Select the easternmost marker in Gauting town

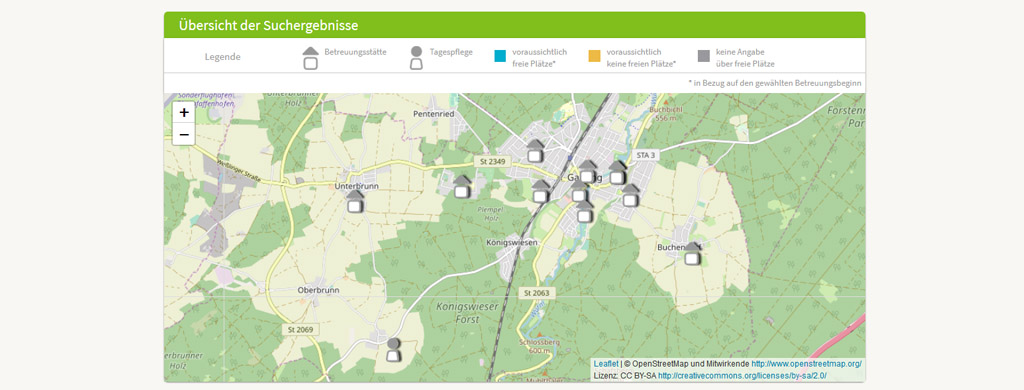click(x=630, y=195)
